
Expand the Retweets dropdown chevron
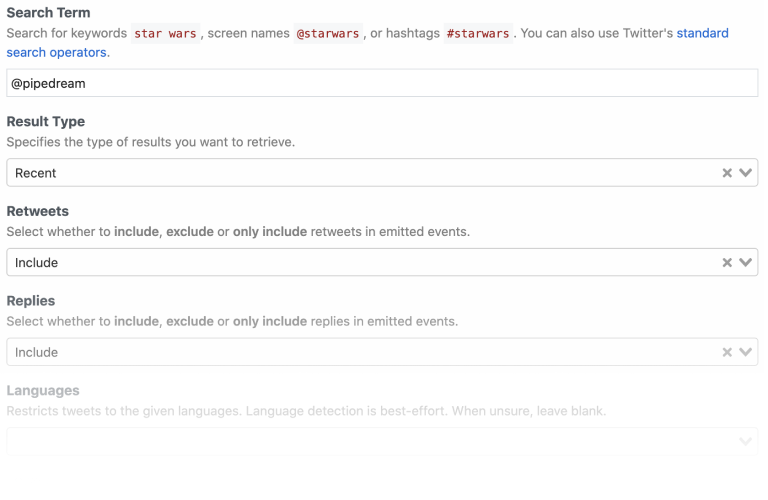745,263
